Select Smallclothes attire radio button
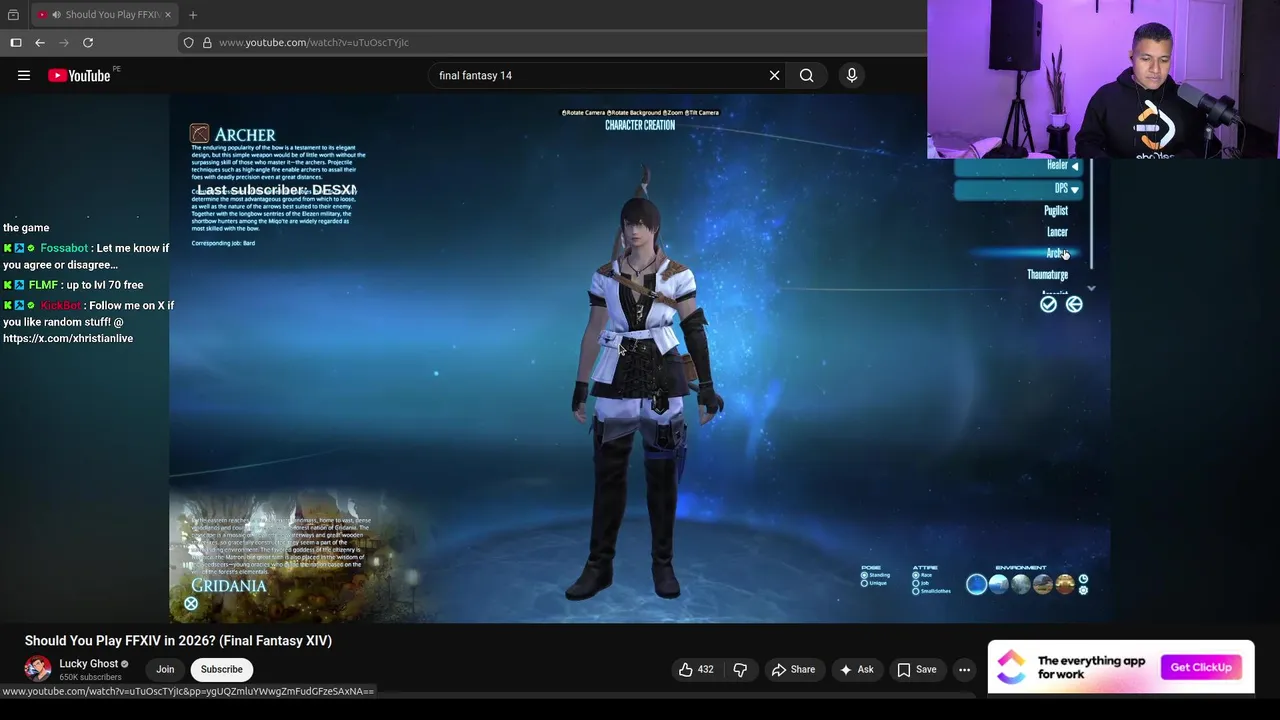 [x=916, y=591]
